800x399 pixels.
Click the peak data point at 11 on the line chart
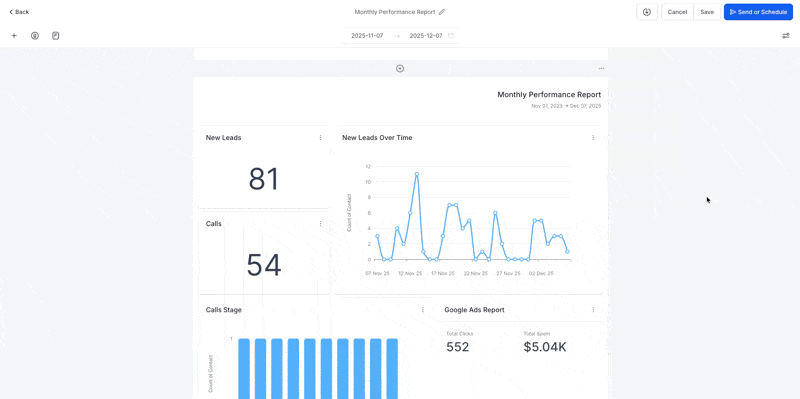[417, 174]
